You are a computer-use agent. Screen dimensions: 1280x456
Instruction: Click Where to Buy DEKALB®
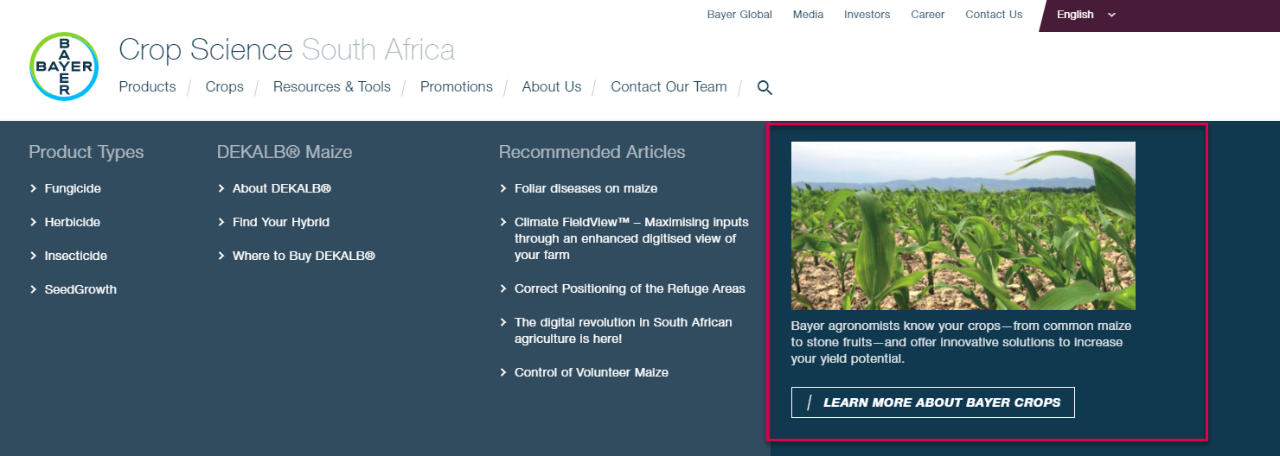pos(303,256)
